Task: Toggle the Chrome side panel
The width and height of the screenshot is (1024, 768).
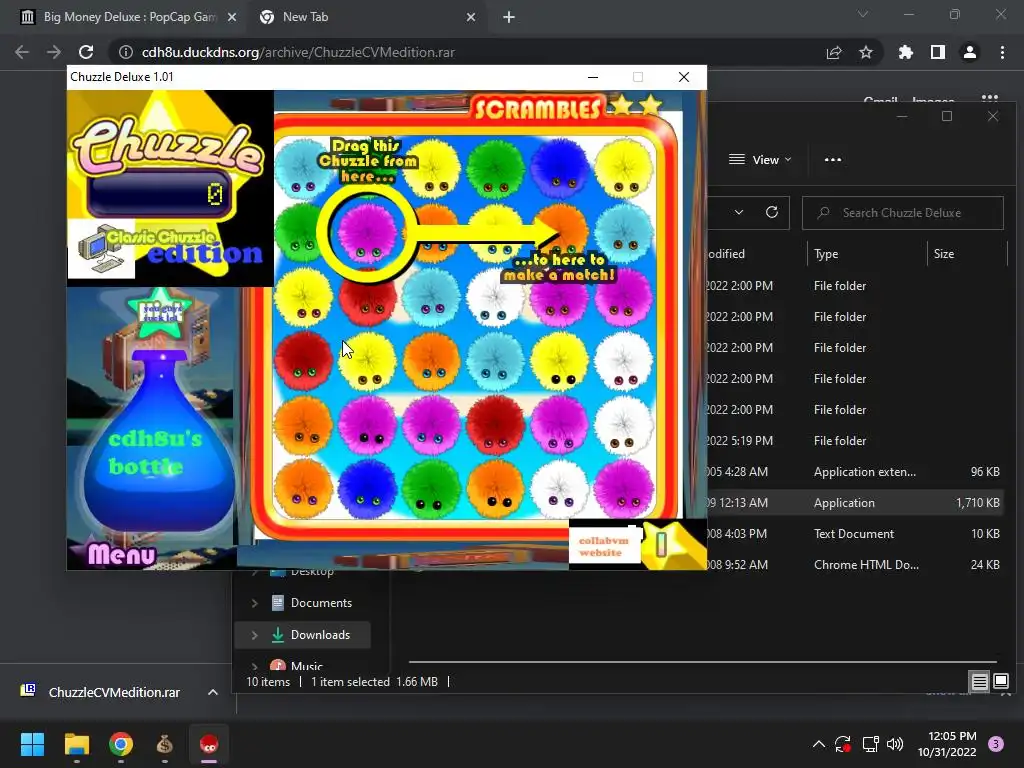Action: [x=938, y=52]
